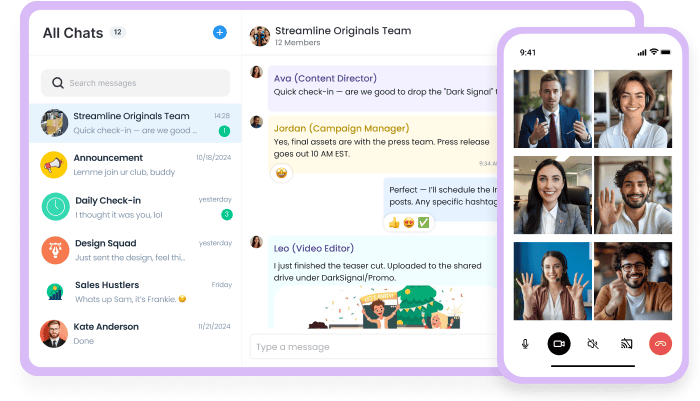Viewport: 700px width, 401px height.
Task: Click the 9:41 phone clock
Action: coord(528,53)
